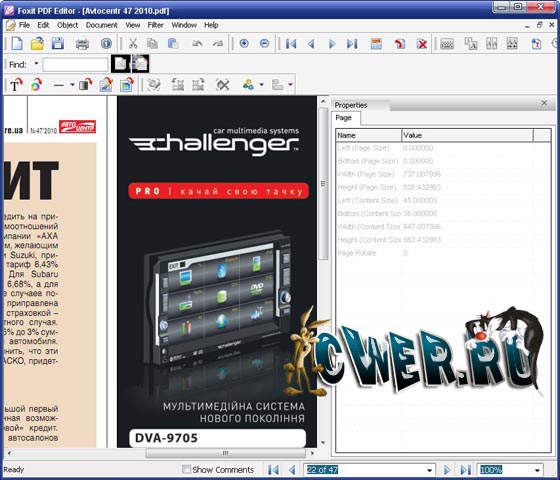The width and height of the screenshot is (560, 480).
Task: Enable the Show Comments checkbox
Action: click(x=186, y=469)
